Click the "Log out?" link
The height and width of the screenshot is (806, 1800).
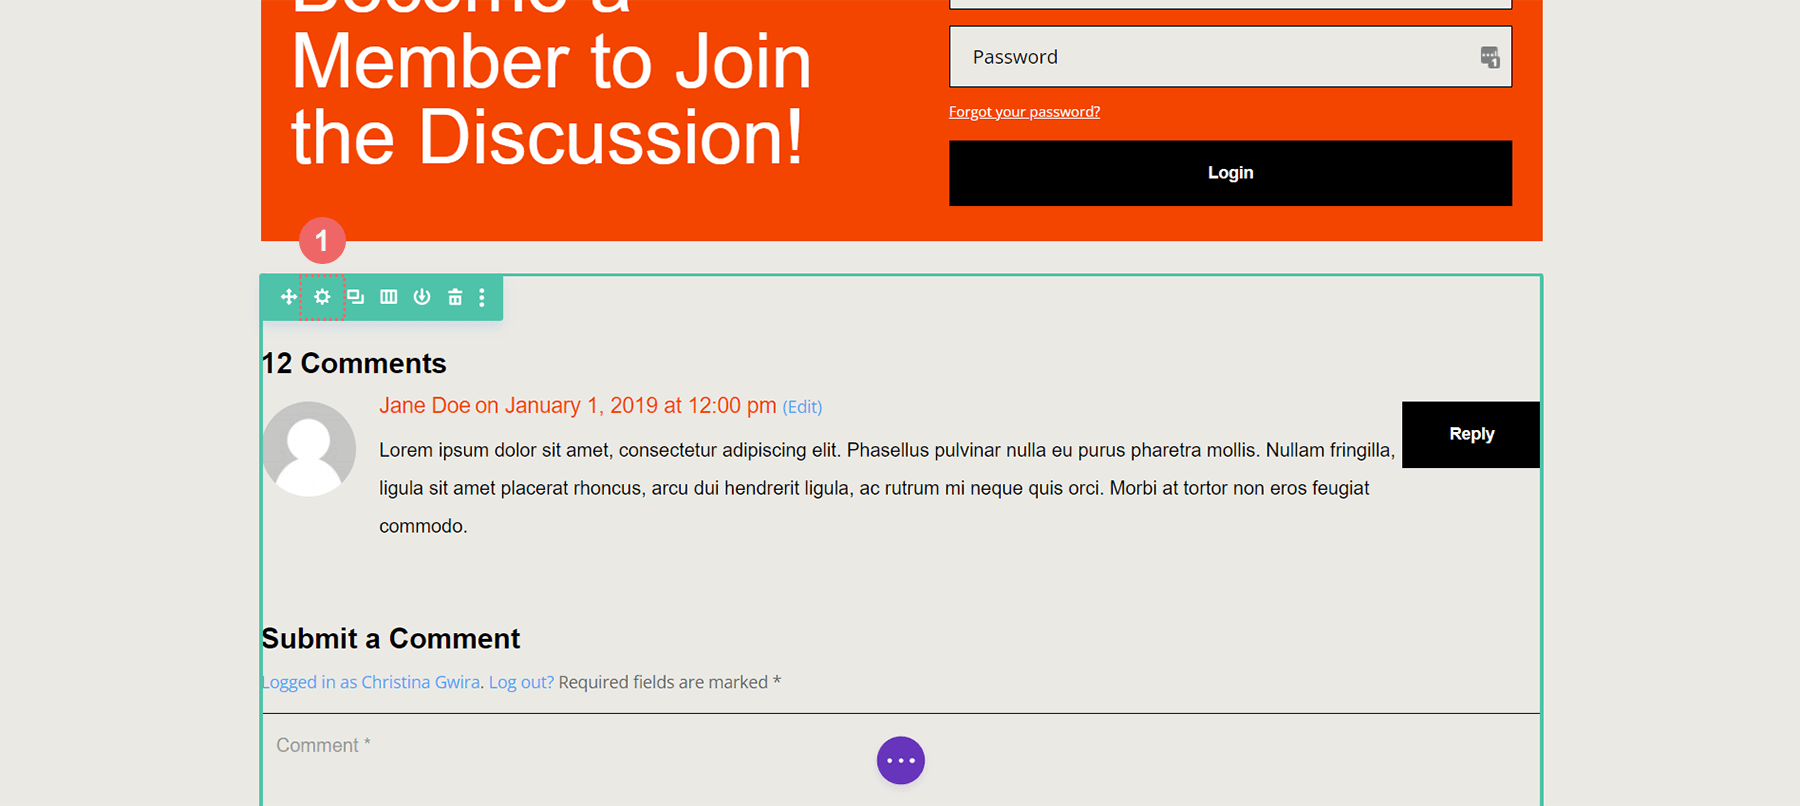[521, 682]
